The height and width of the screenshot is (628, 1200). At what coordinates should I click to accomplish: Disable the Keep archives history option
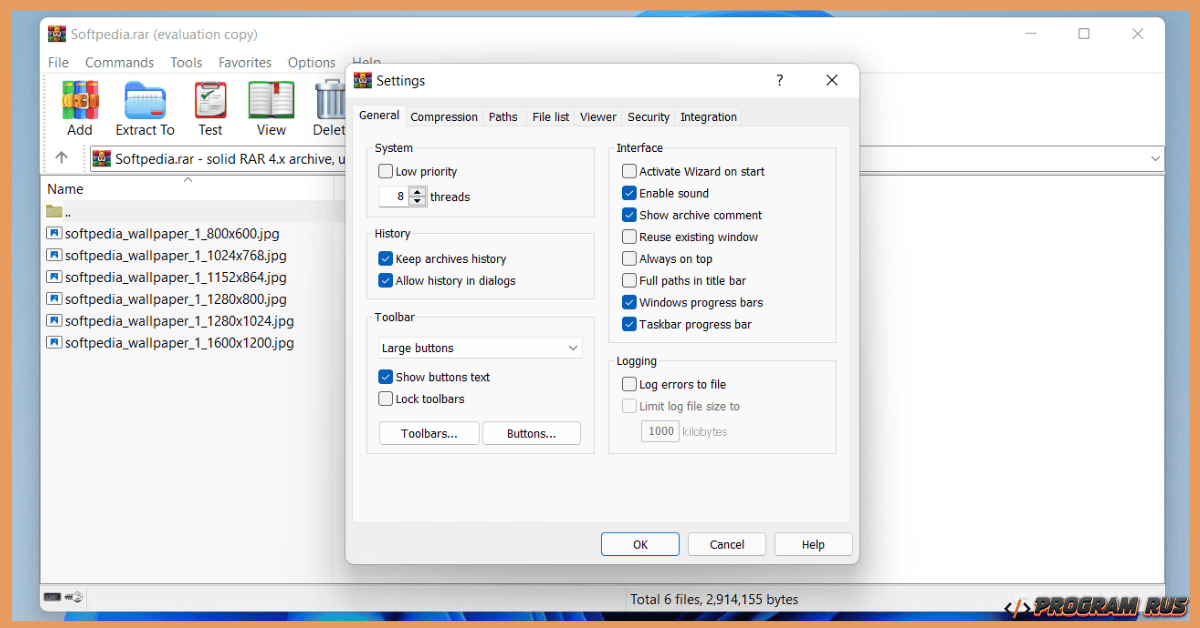click(385, 258)
